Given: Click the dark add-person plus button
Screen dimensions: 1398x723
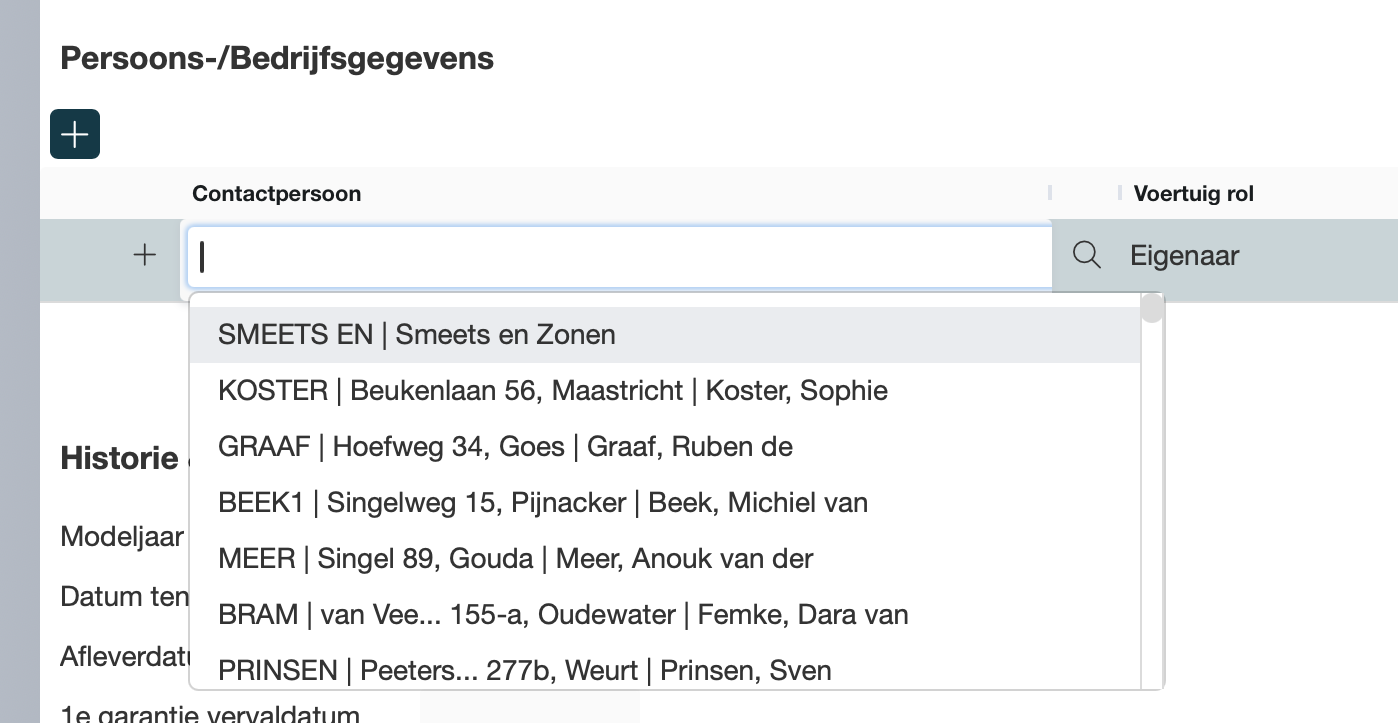Looking at the screenshot, I should pyautogui.click(x=75, y=134).
